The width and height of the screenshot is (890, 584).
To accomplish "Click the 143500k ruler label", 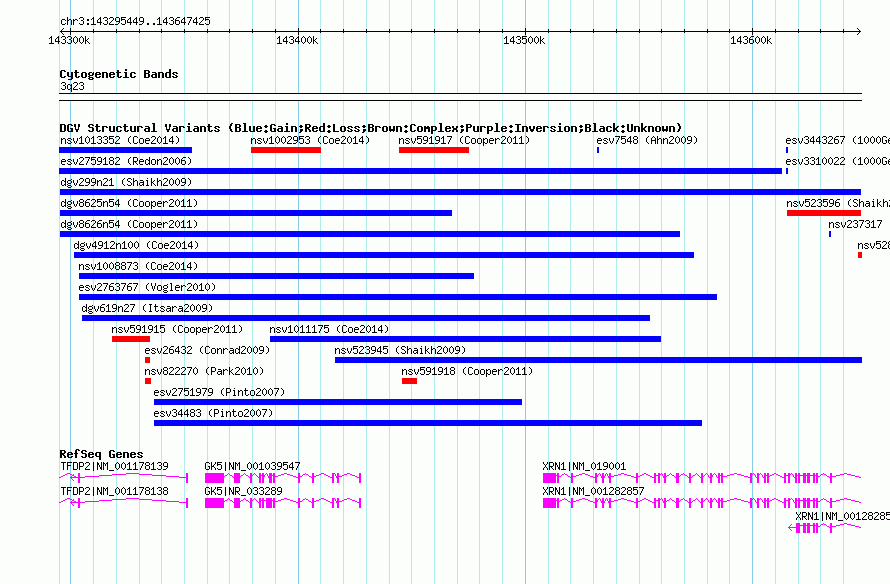I will [x=524, y=40].
